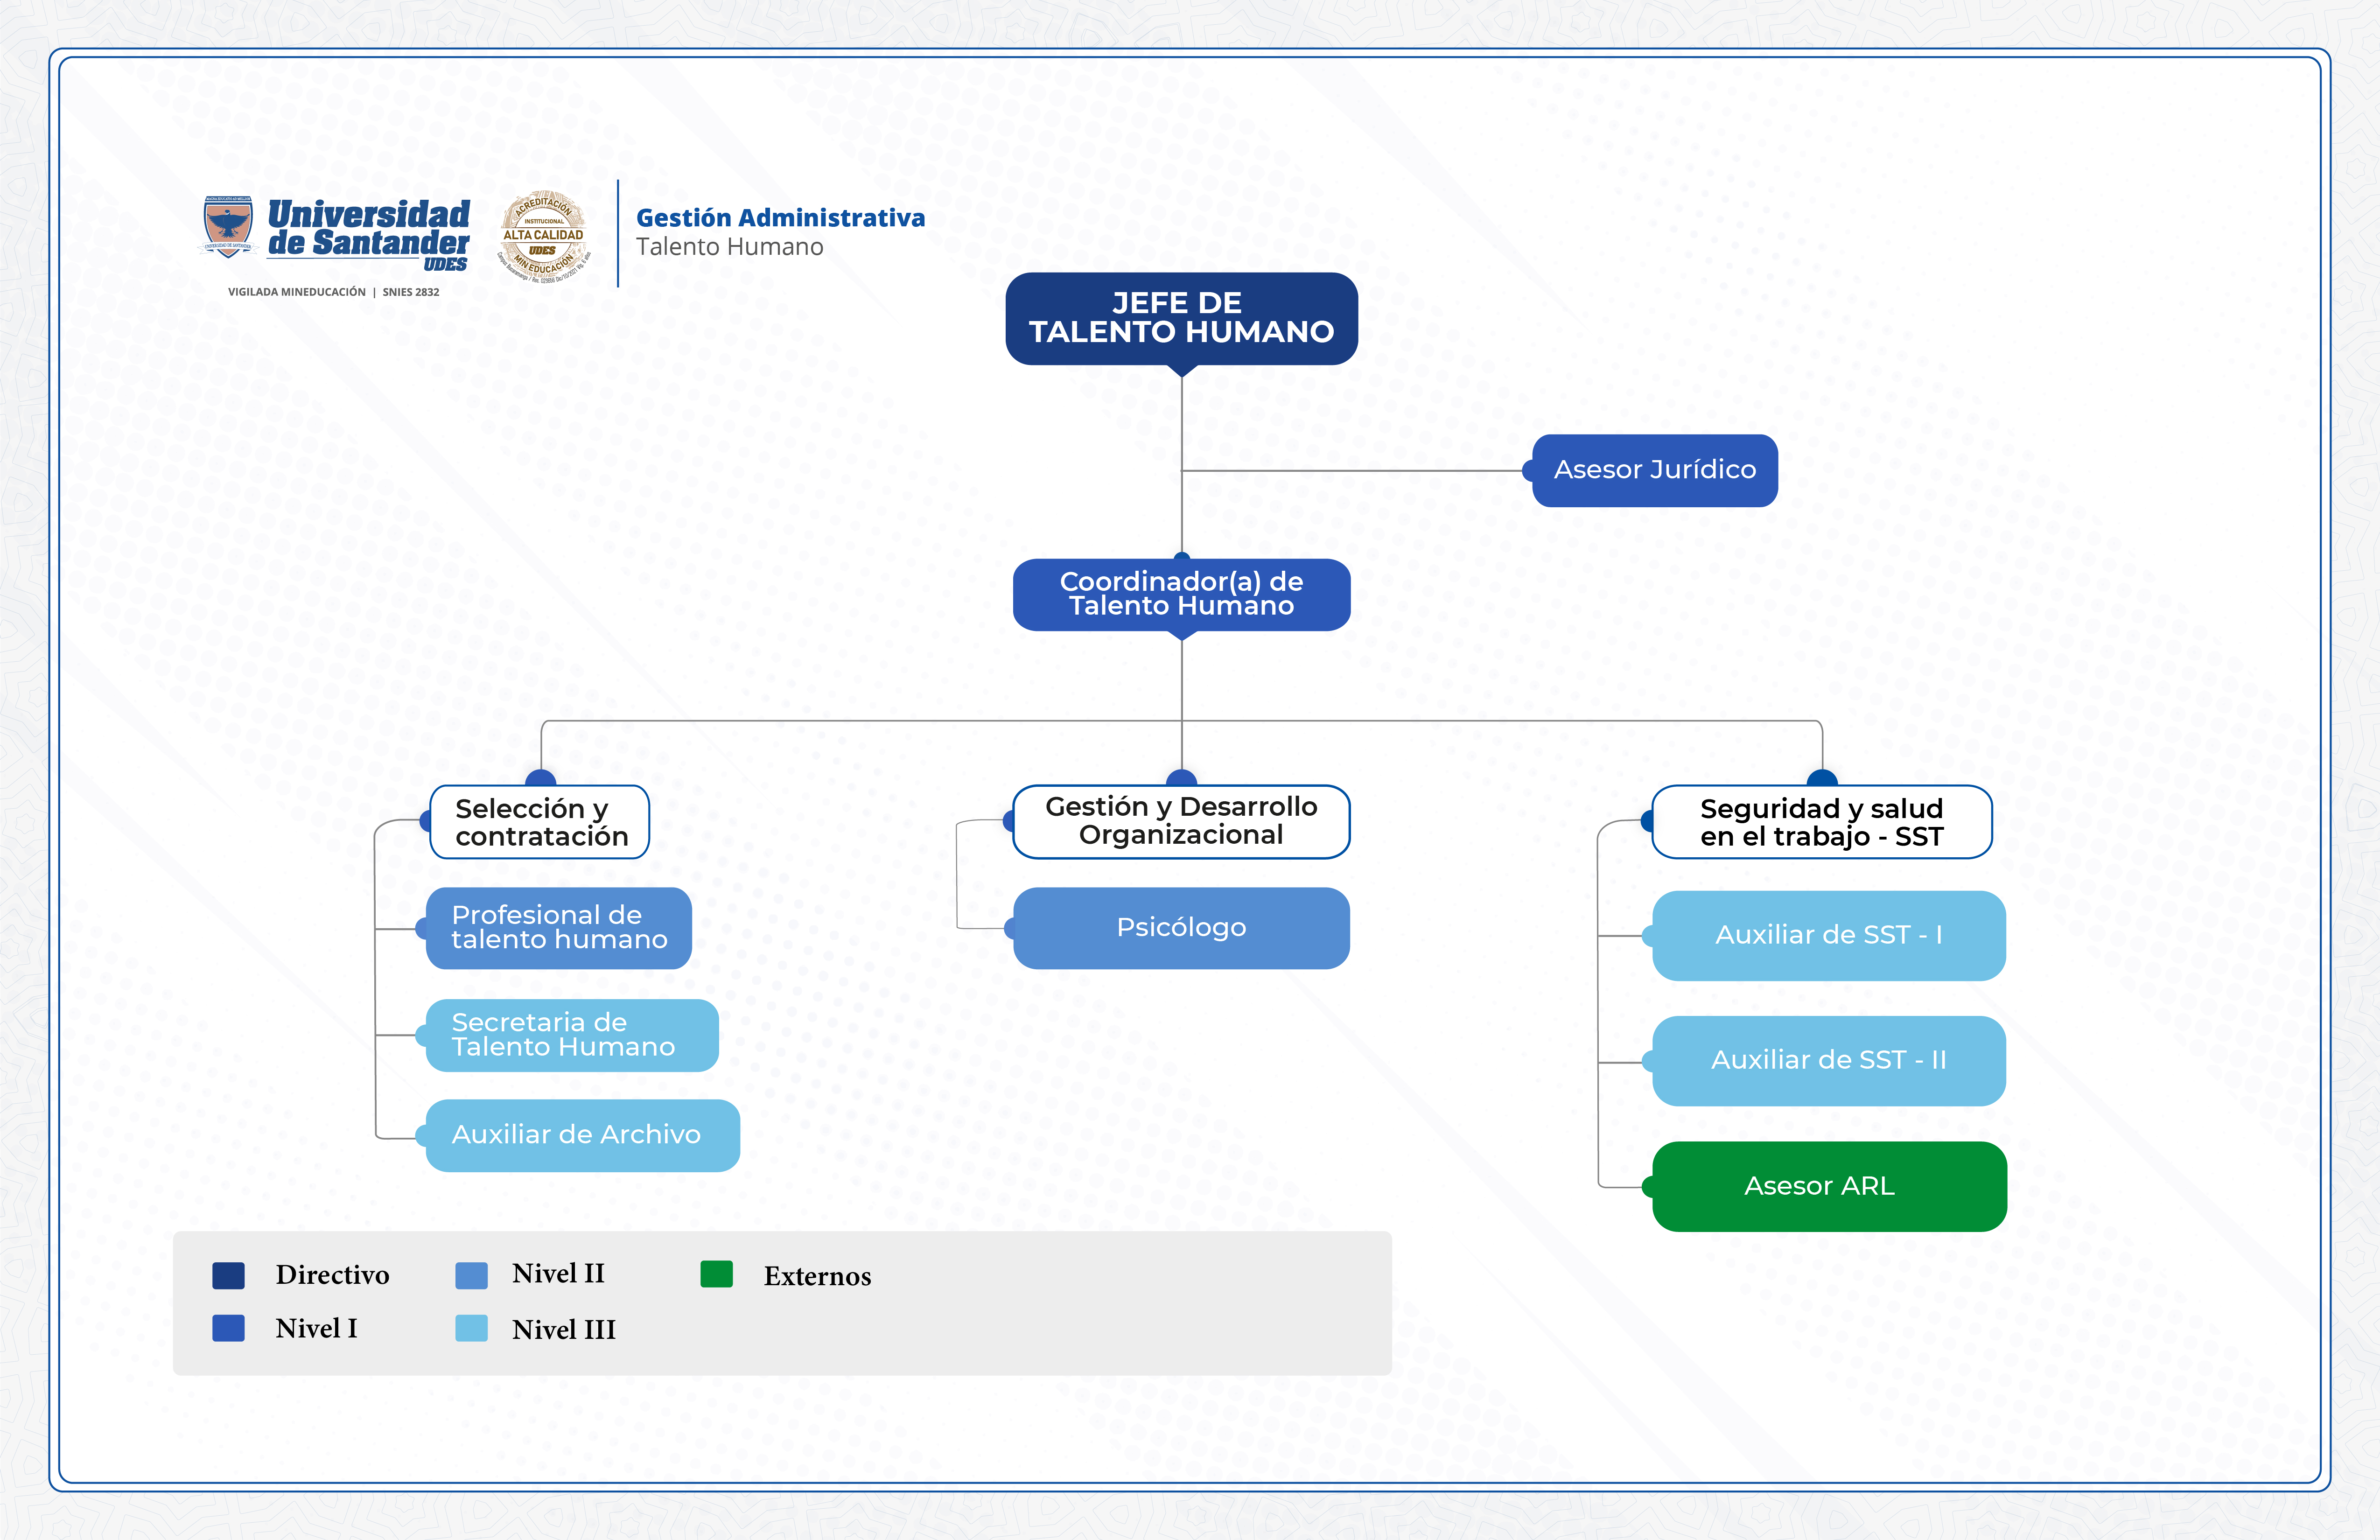Image resolution: width=2380 pixels, height=1540 pixels.
Task: Select the Selección y contratación heading box
Action: (540, 822)
